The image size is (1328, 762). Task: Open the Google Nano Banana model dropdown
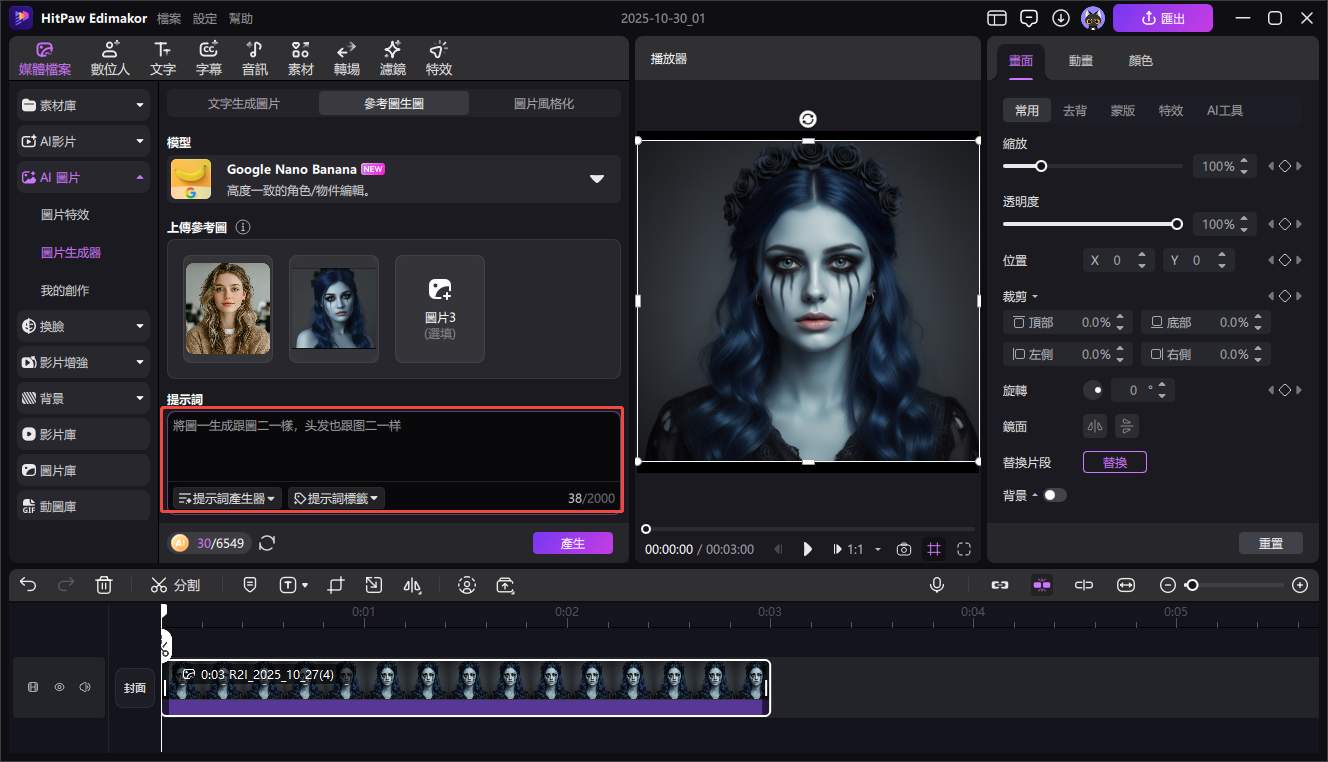pyautogui.click(x=596, y=179)
